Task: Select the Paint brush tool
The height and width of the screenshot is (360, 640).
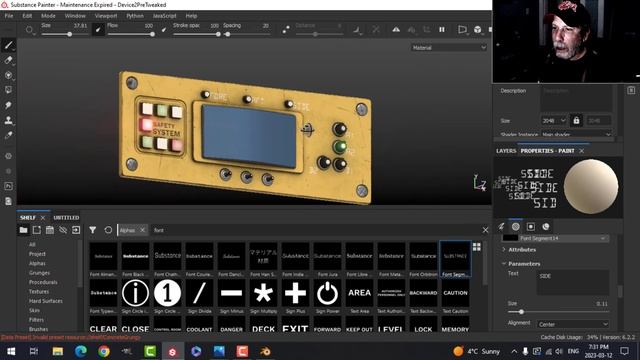Action: [x=8, y=45]
